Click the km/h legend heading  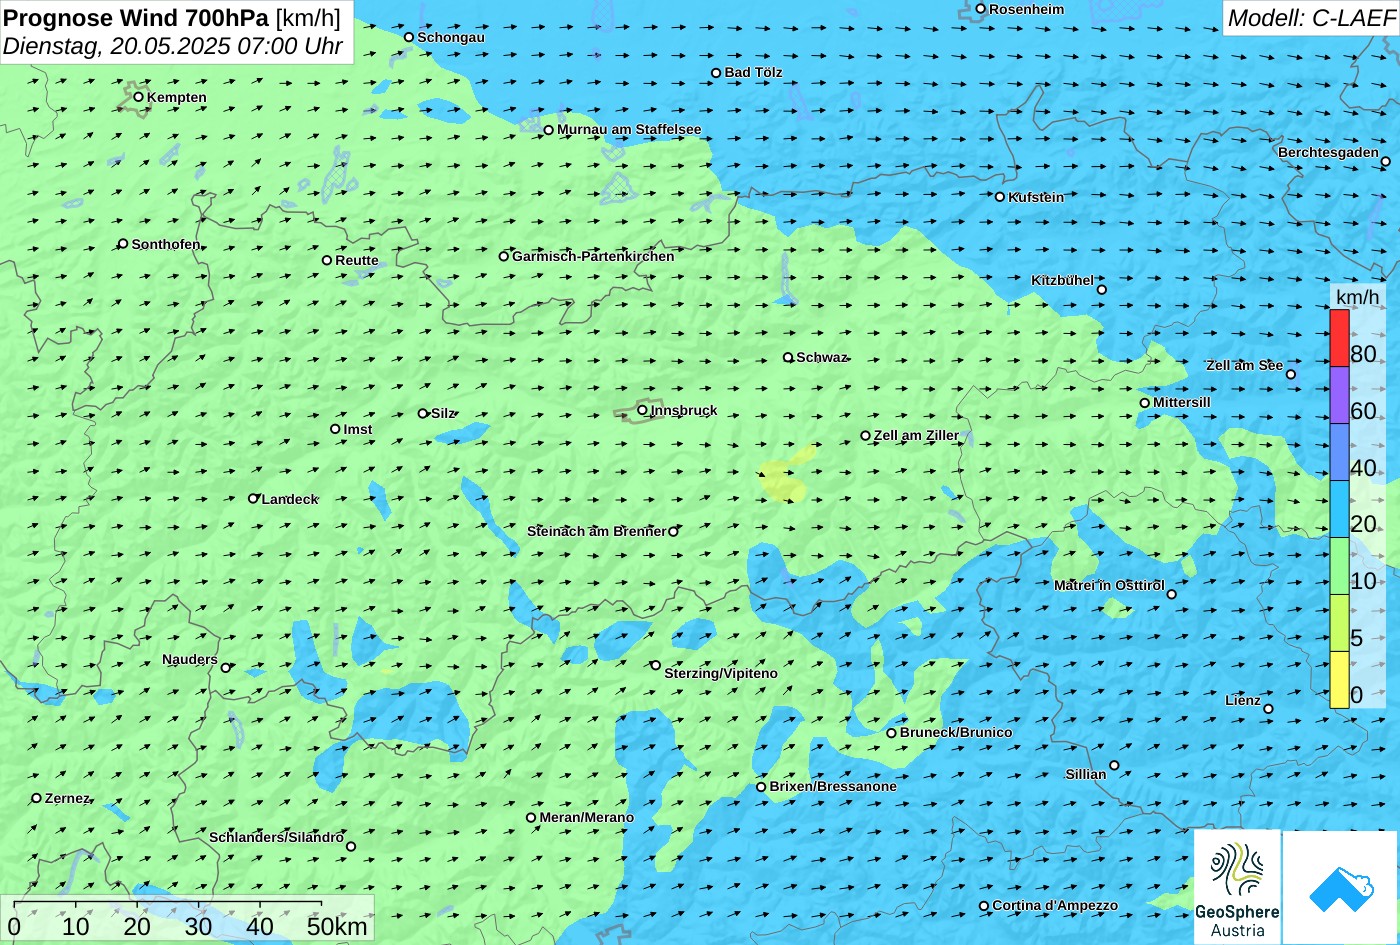[1357, 297]
